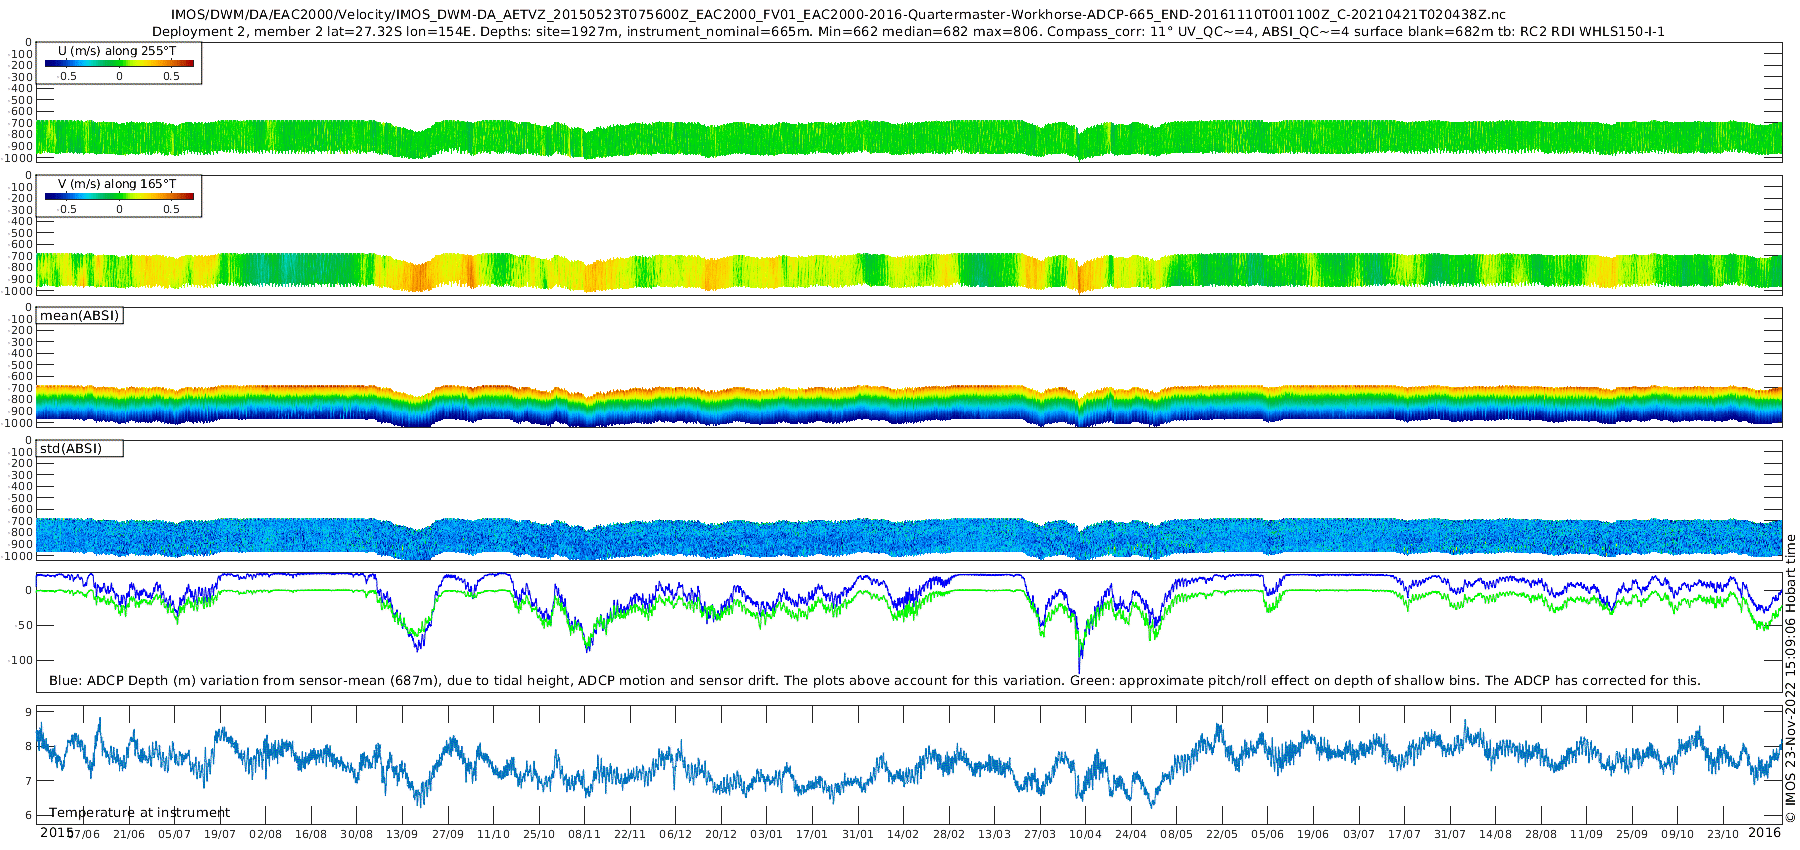Click the 27/09 date tick
The image size is (1800, 850).
pyautogui.click(x=447, y=834)
